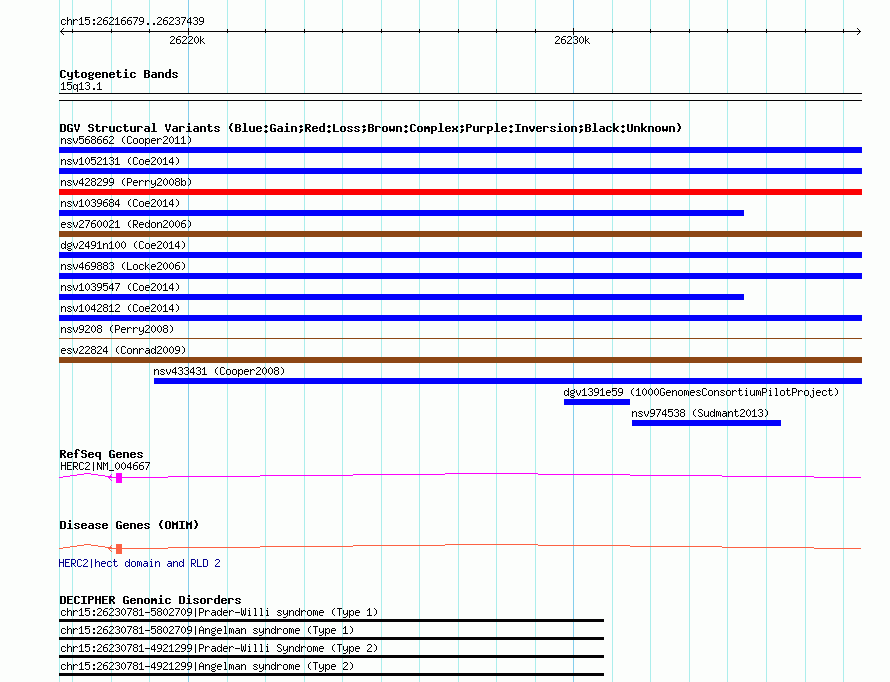Click the DECIPHER Genomic Disorders track heading
Image resolution: width=890 pixels, height=682 pixels.
(x=150, y=600)
